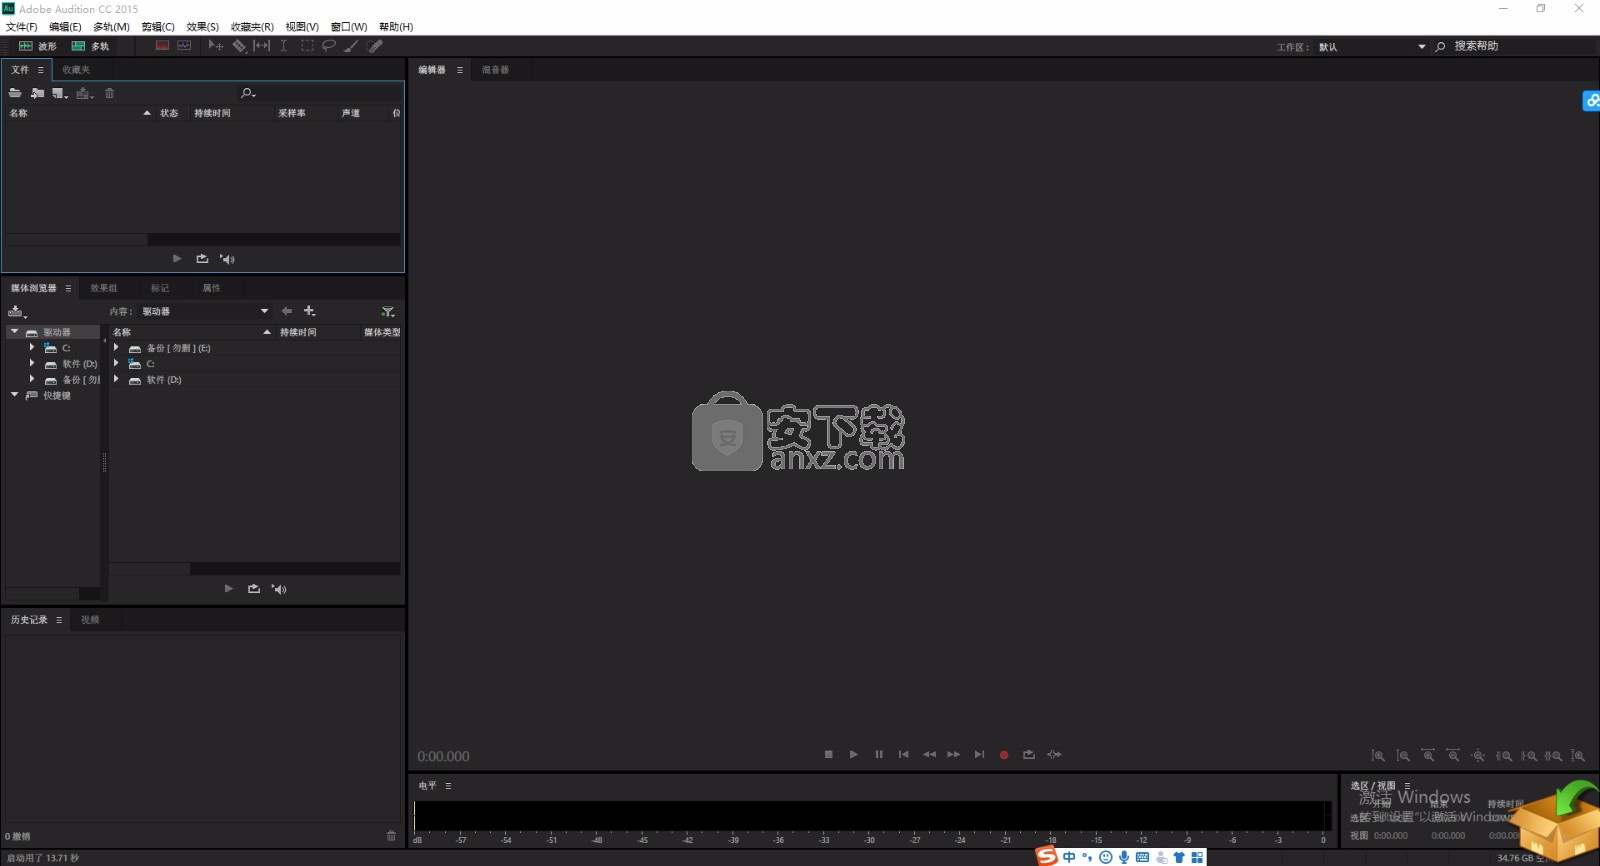Screen dimensions: 1600x866
Task: Select the Move tool in top toolbar
Action: [x=215, y=46]
